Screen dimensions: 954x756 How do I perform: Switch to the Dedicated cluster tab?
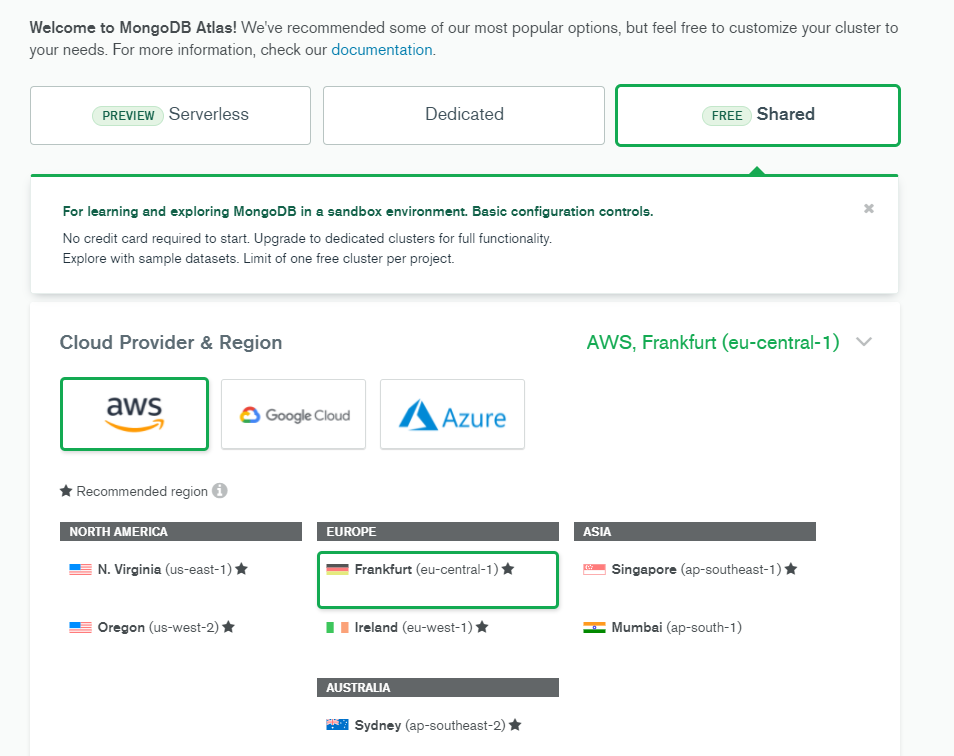coord(464,115)
